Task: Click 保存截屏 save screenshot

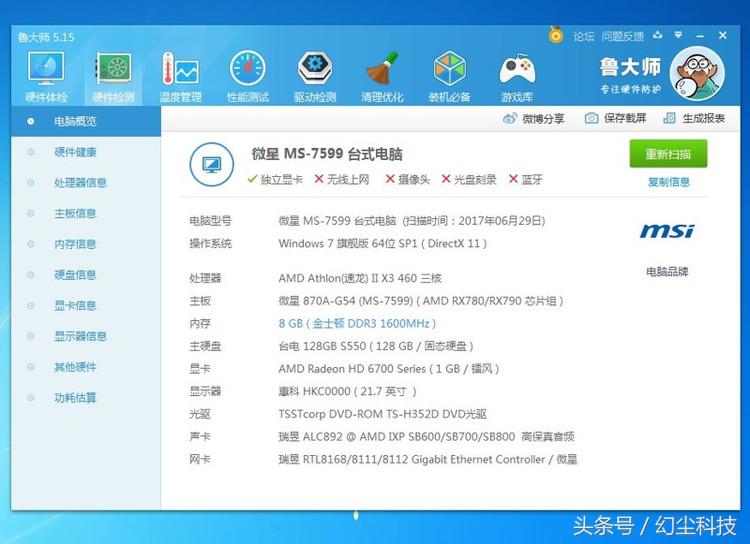Action: (x=616, y=118)
